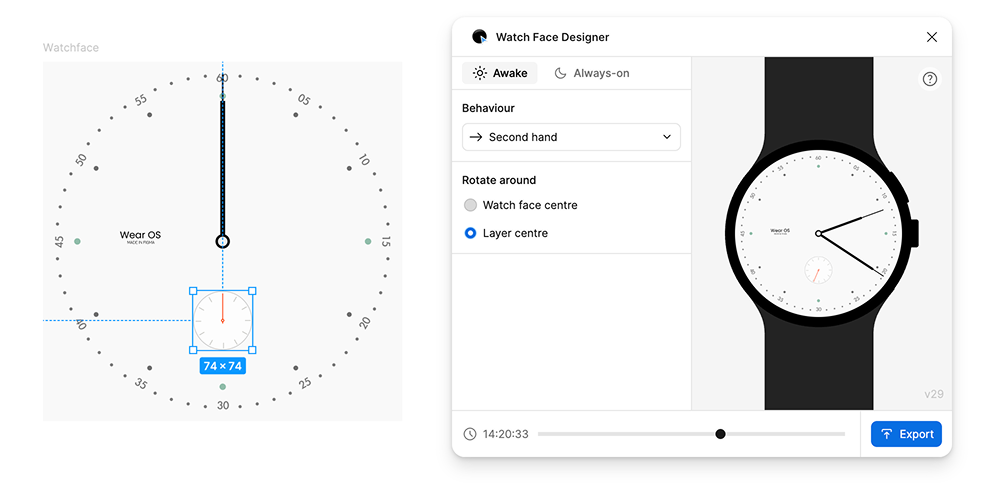Expand the Behaviour dropdown chevron
This screenshot has width=984, height=492.
(667, 137)
